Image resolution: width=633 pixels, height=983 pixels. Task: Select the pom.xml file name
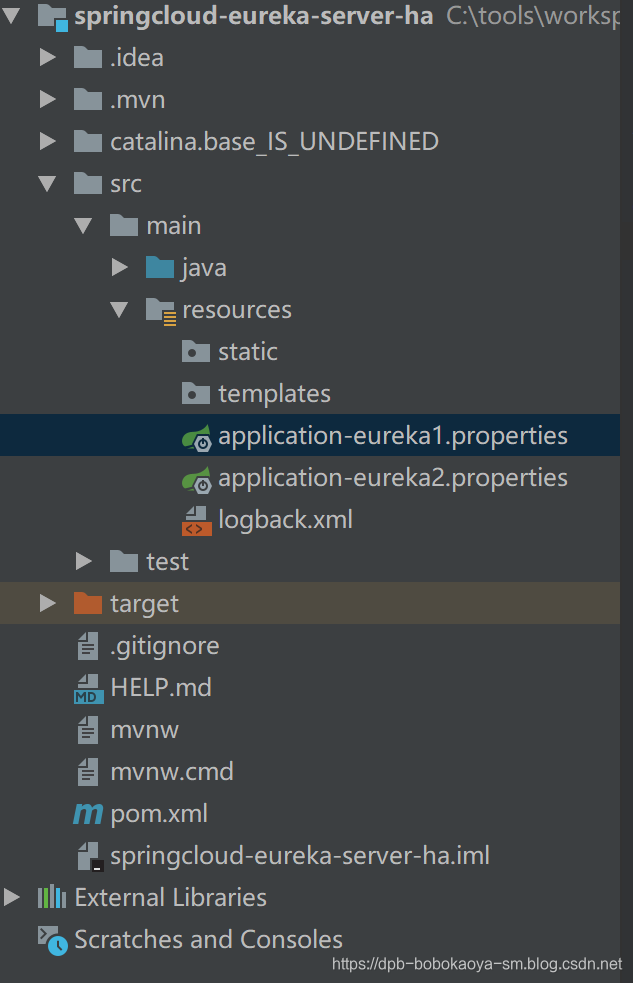159,814
